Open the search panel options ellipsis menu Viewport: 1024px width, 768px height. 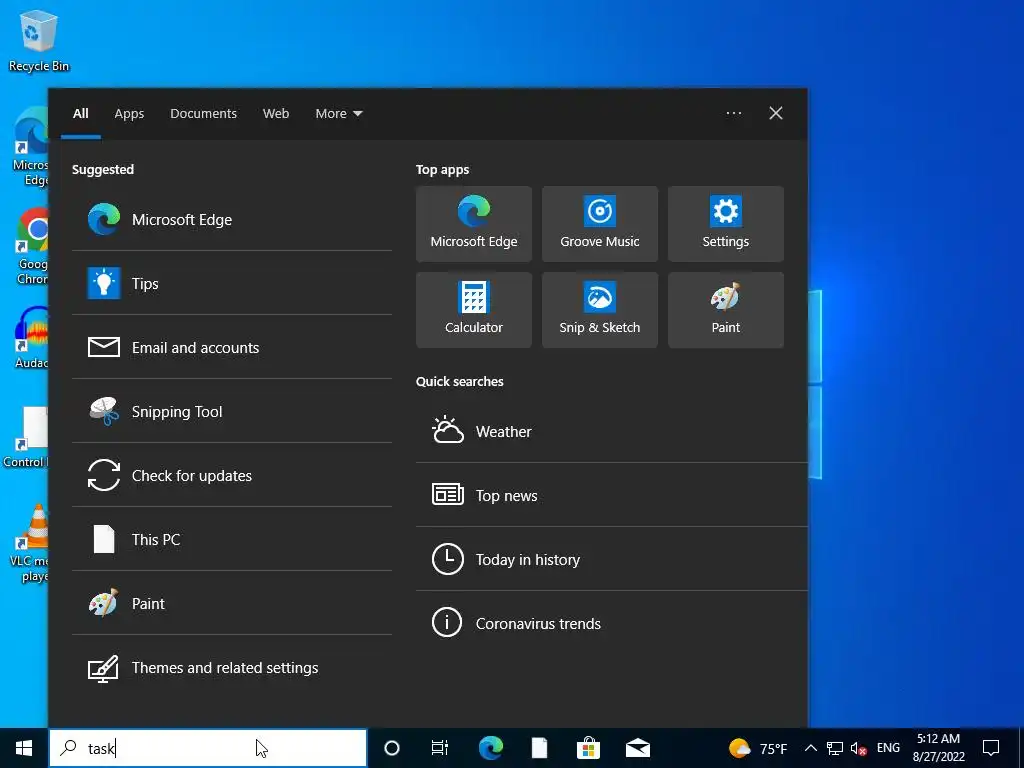click(733, 113)
